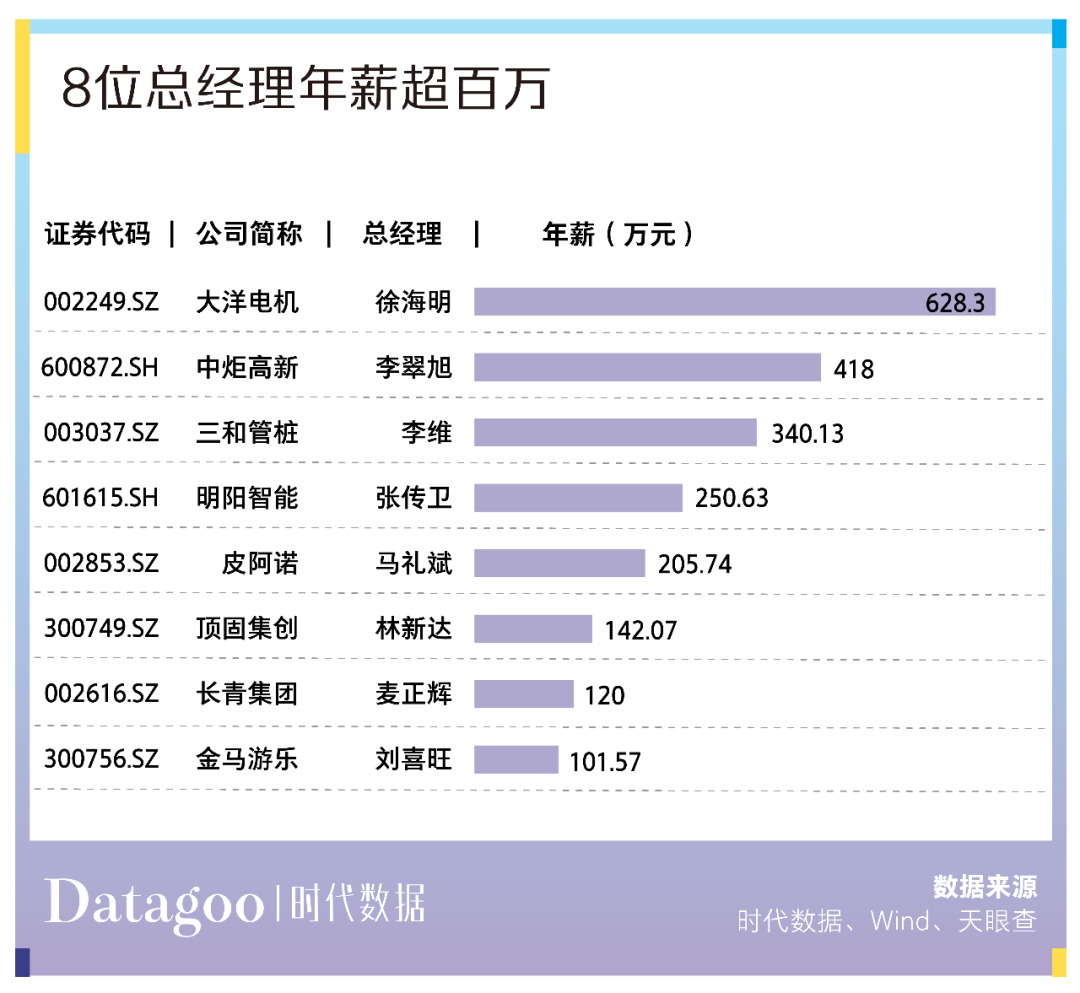Click manager name 李翠旭
The image size is (1080, 993).
tap(413, 367)
